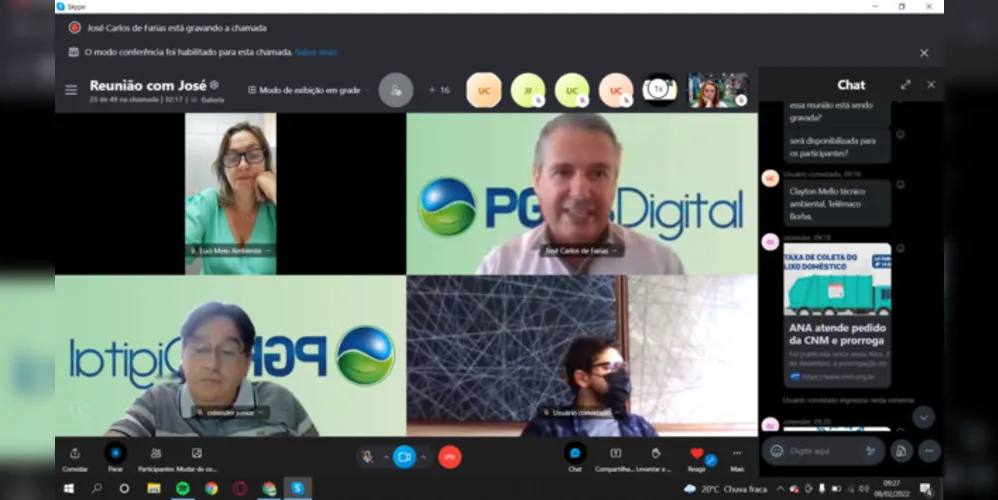
Task: Click Mudar de cenário button
Action: point(196,459)
